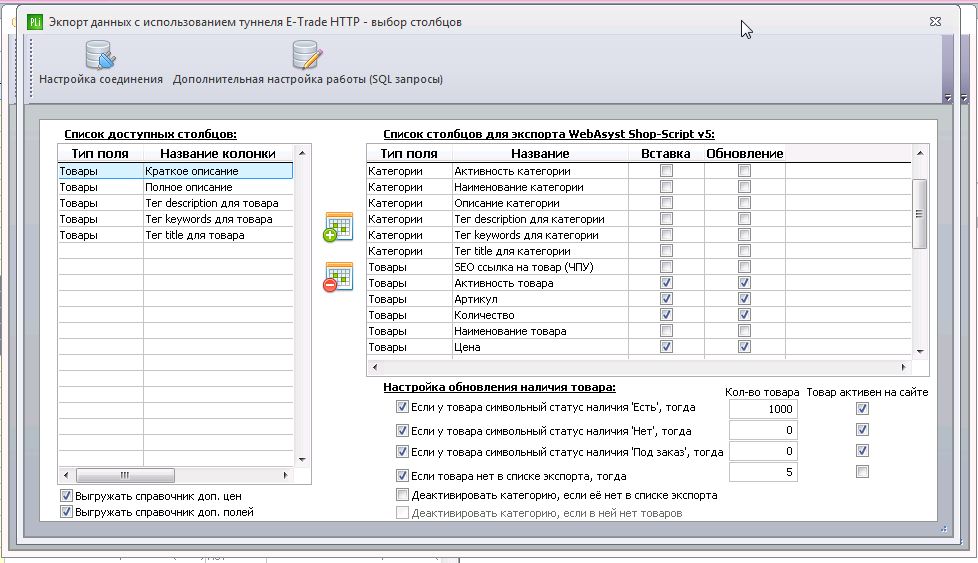Select 'Тег title для товара' row
The width and height of the screenshot is (978, 563).
(x=175, y=235)
